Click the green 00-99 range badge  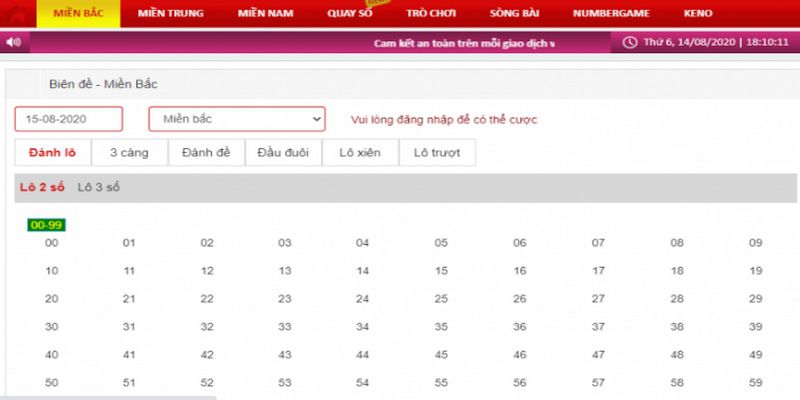46,225
